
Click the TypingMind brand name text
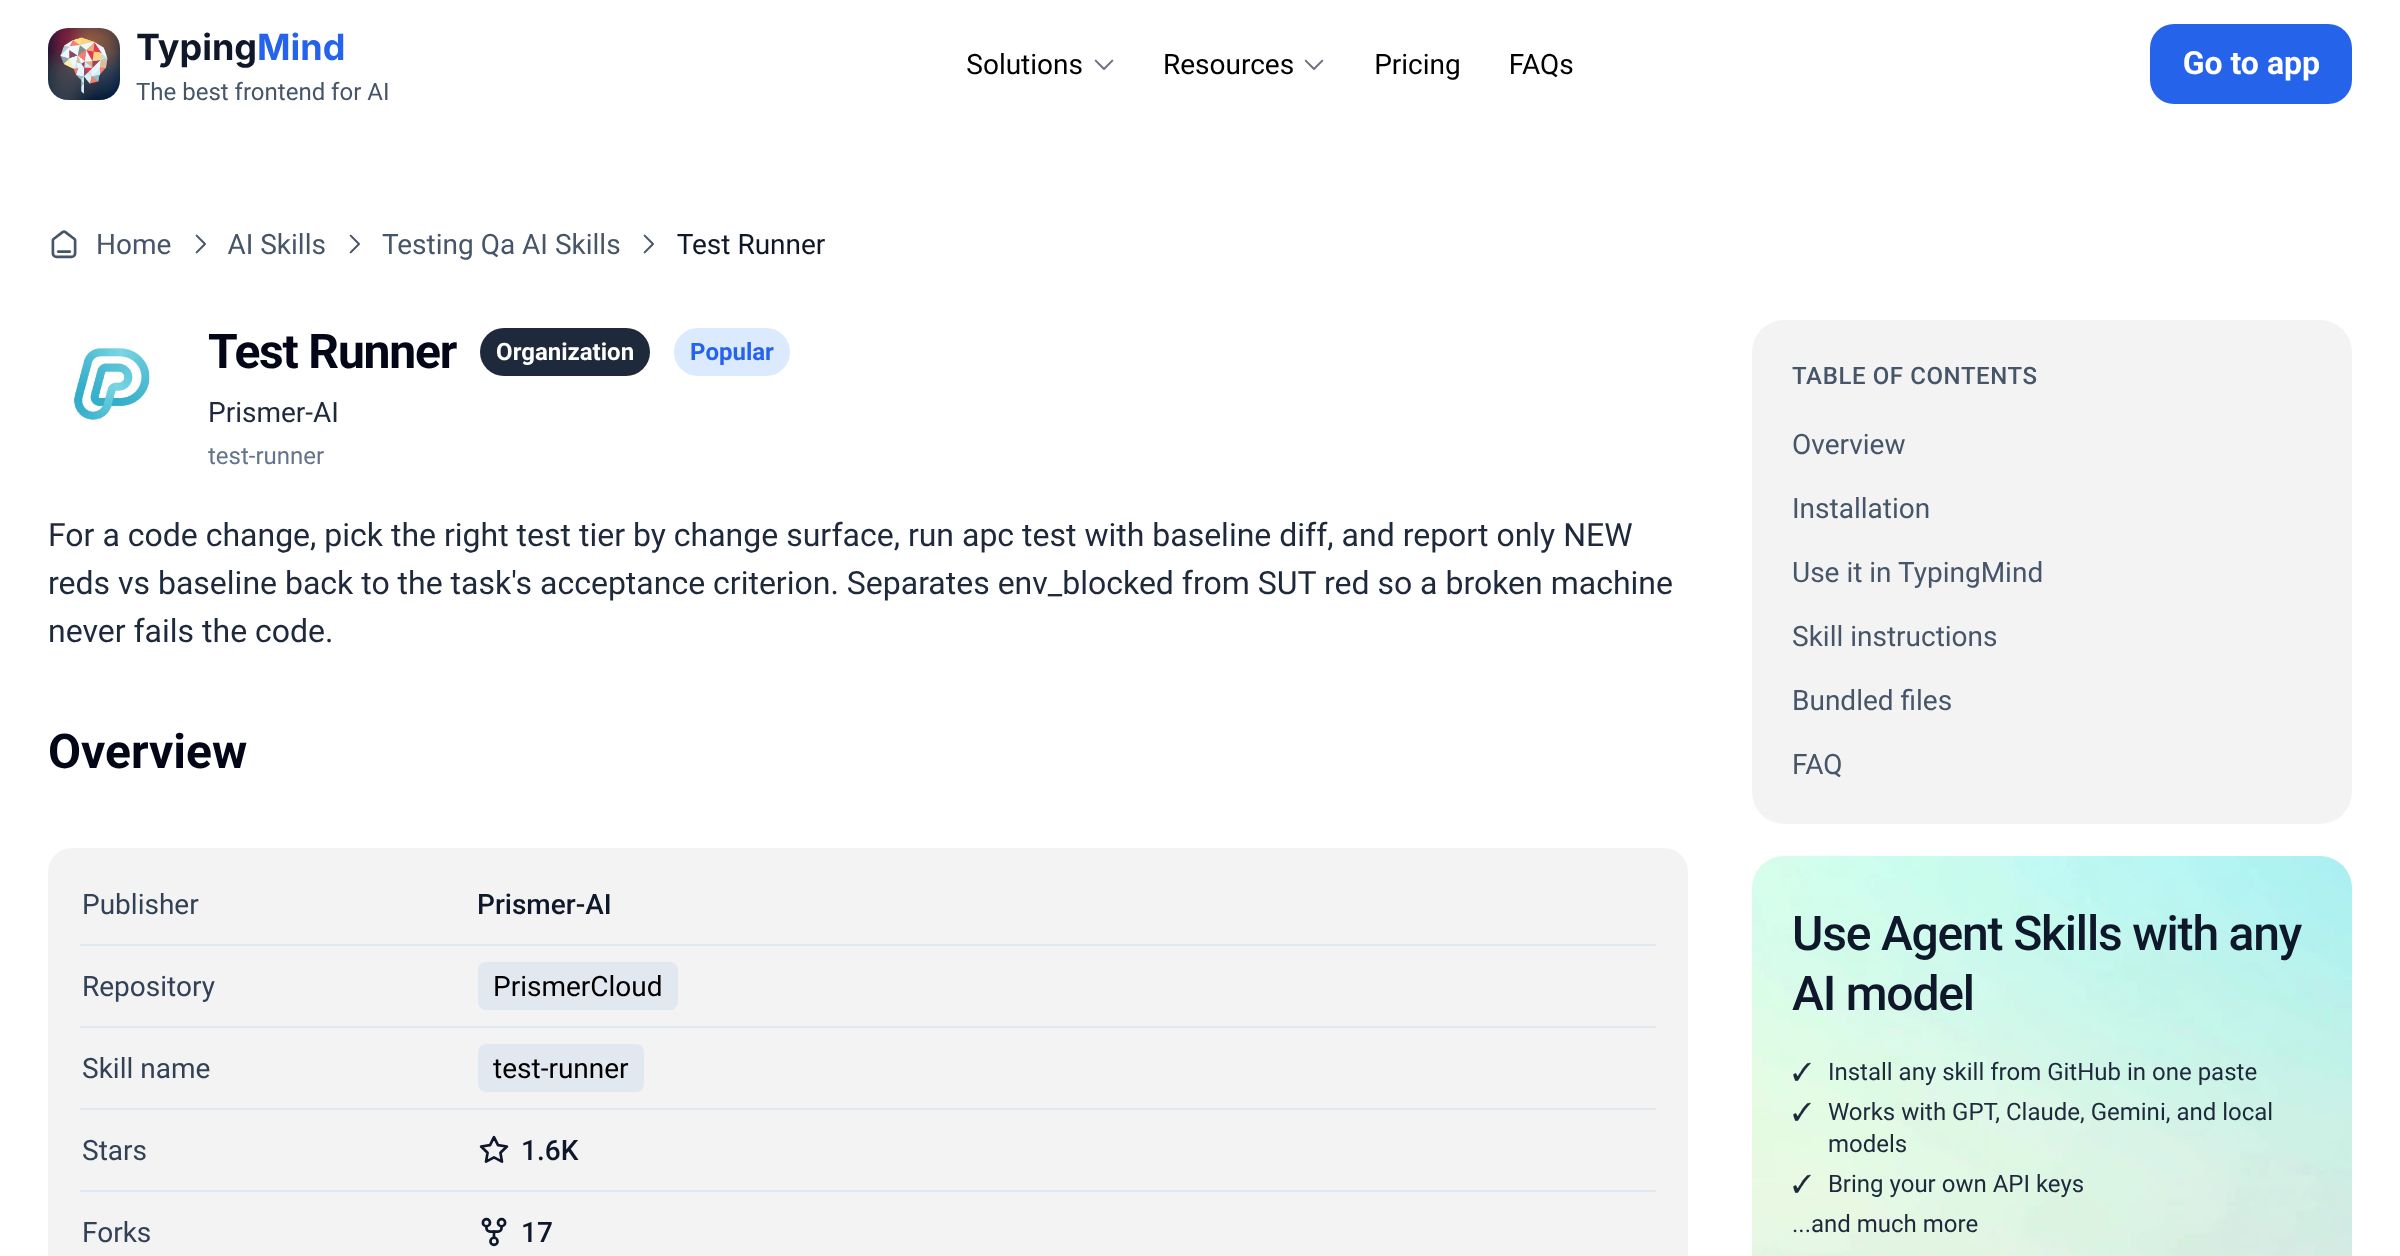tap(241, 47)
